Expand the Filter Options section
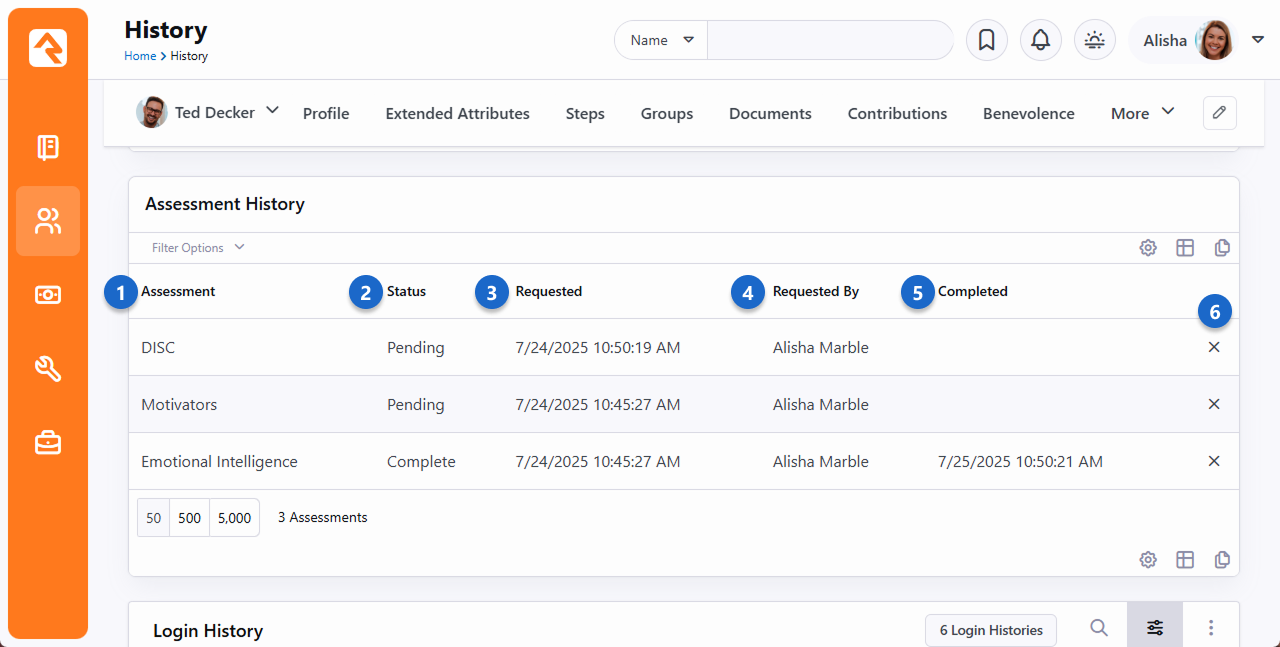The width and height of the screenshot is (1280, 647). point(197,248)
